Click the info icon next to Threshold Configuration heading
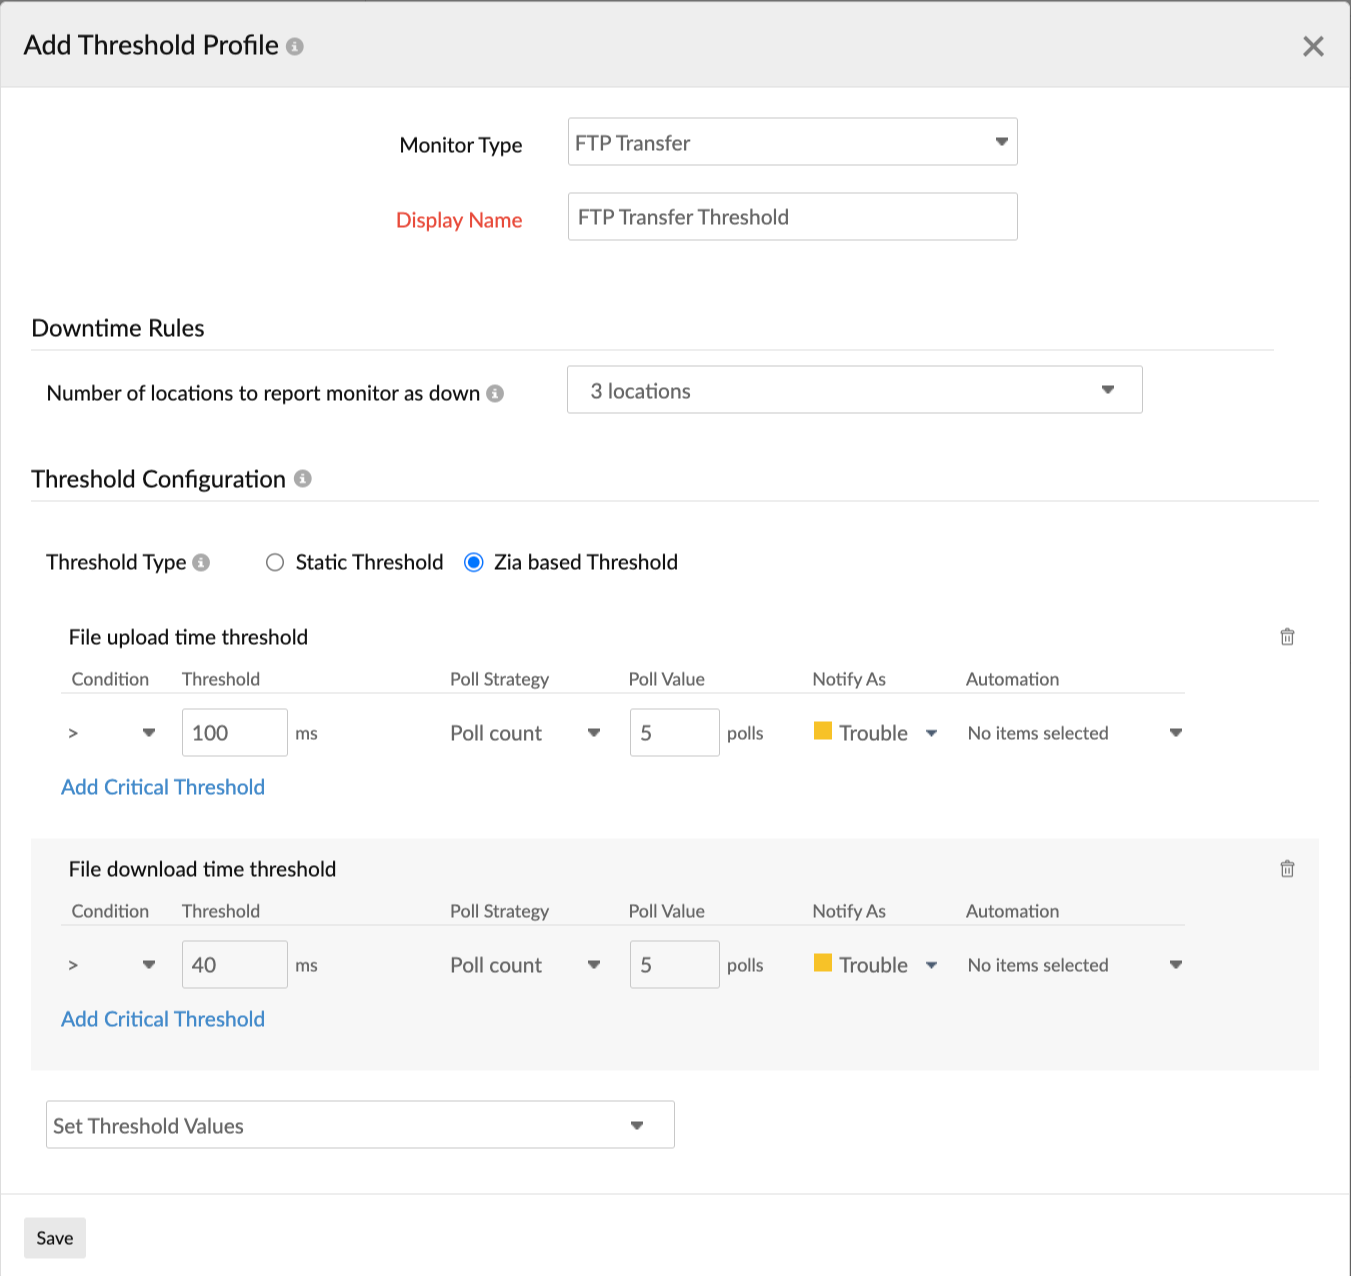The image size is (1351, 1276). (305, 478)
